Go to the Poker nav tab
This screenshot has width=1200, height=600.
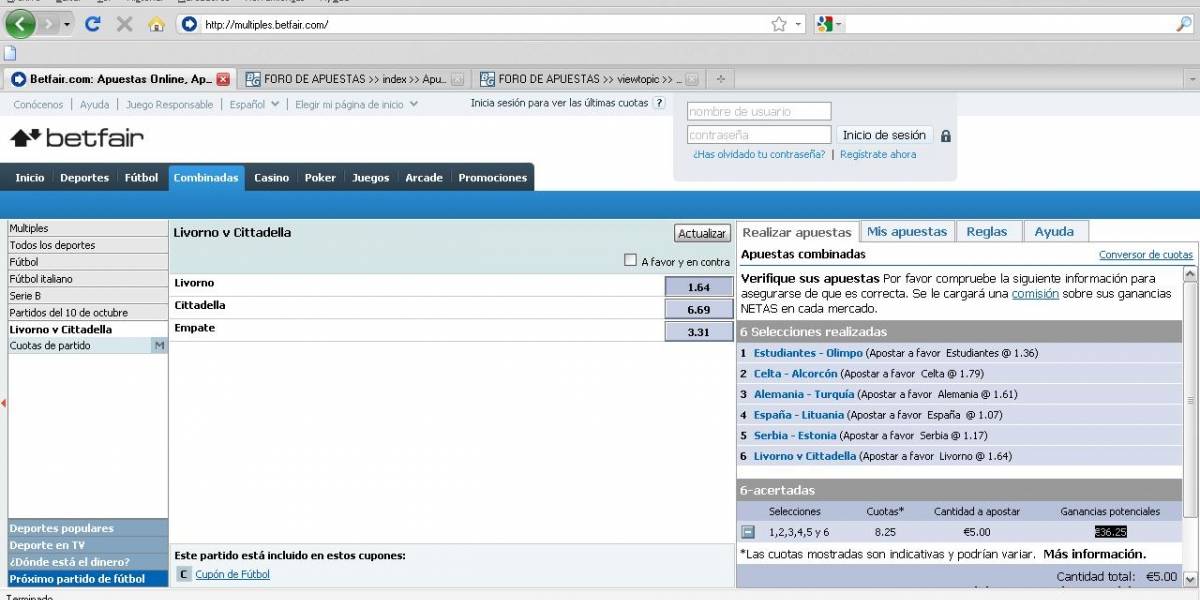click(x=320, y=178)
